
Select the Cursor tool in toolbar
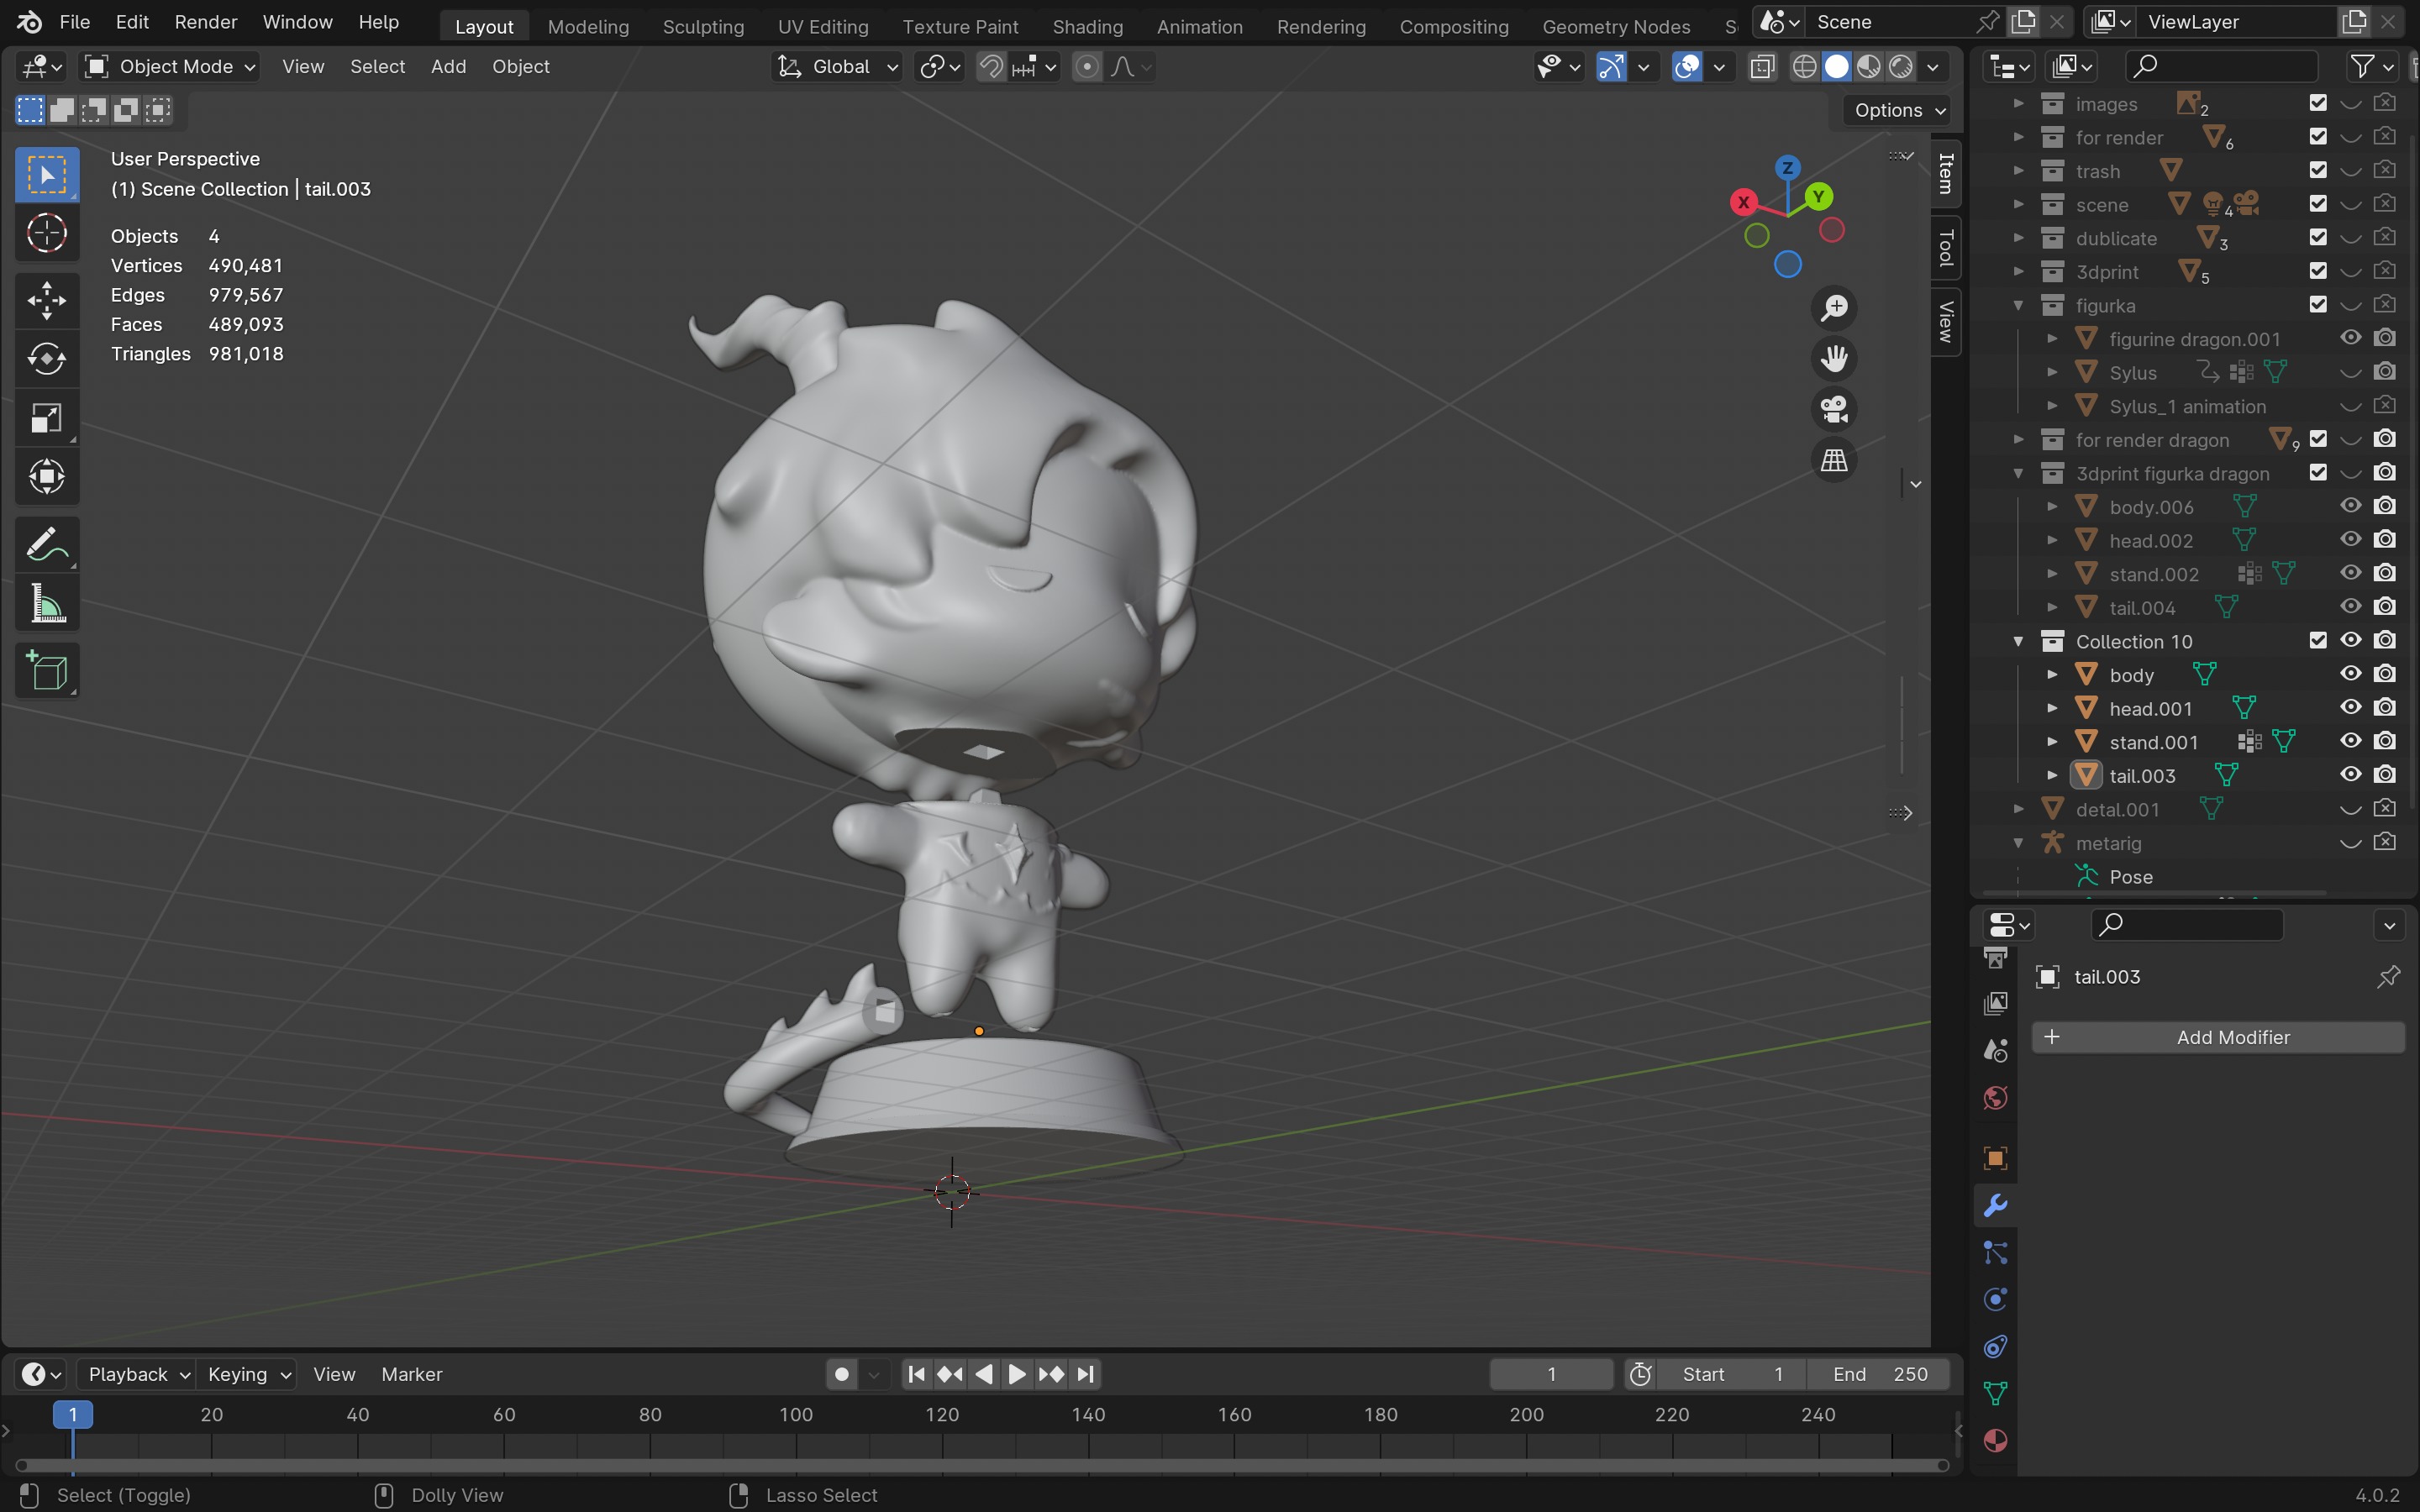click(x=46, y=234)
